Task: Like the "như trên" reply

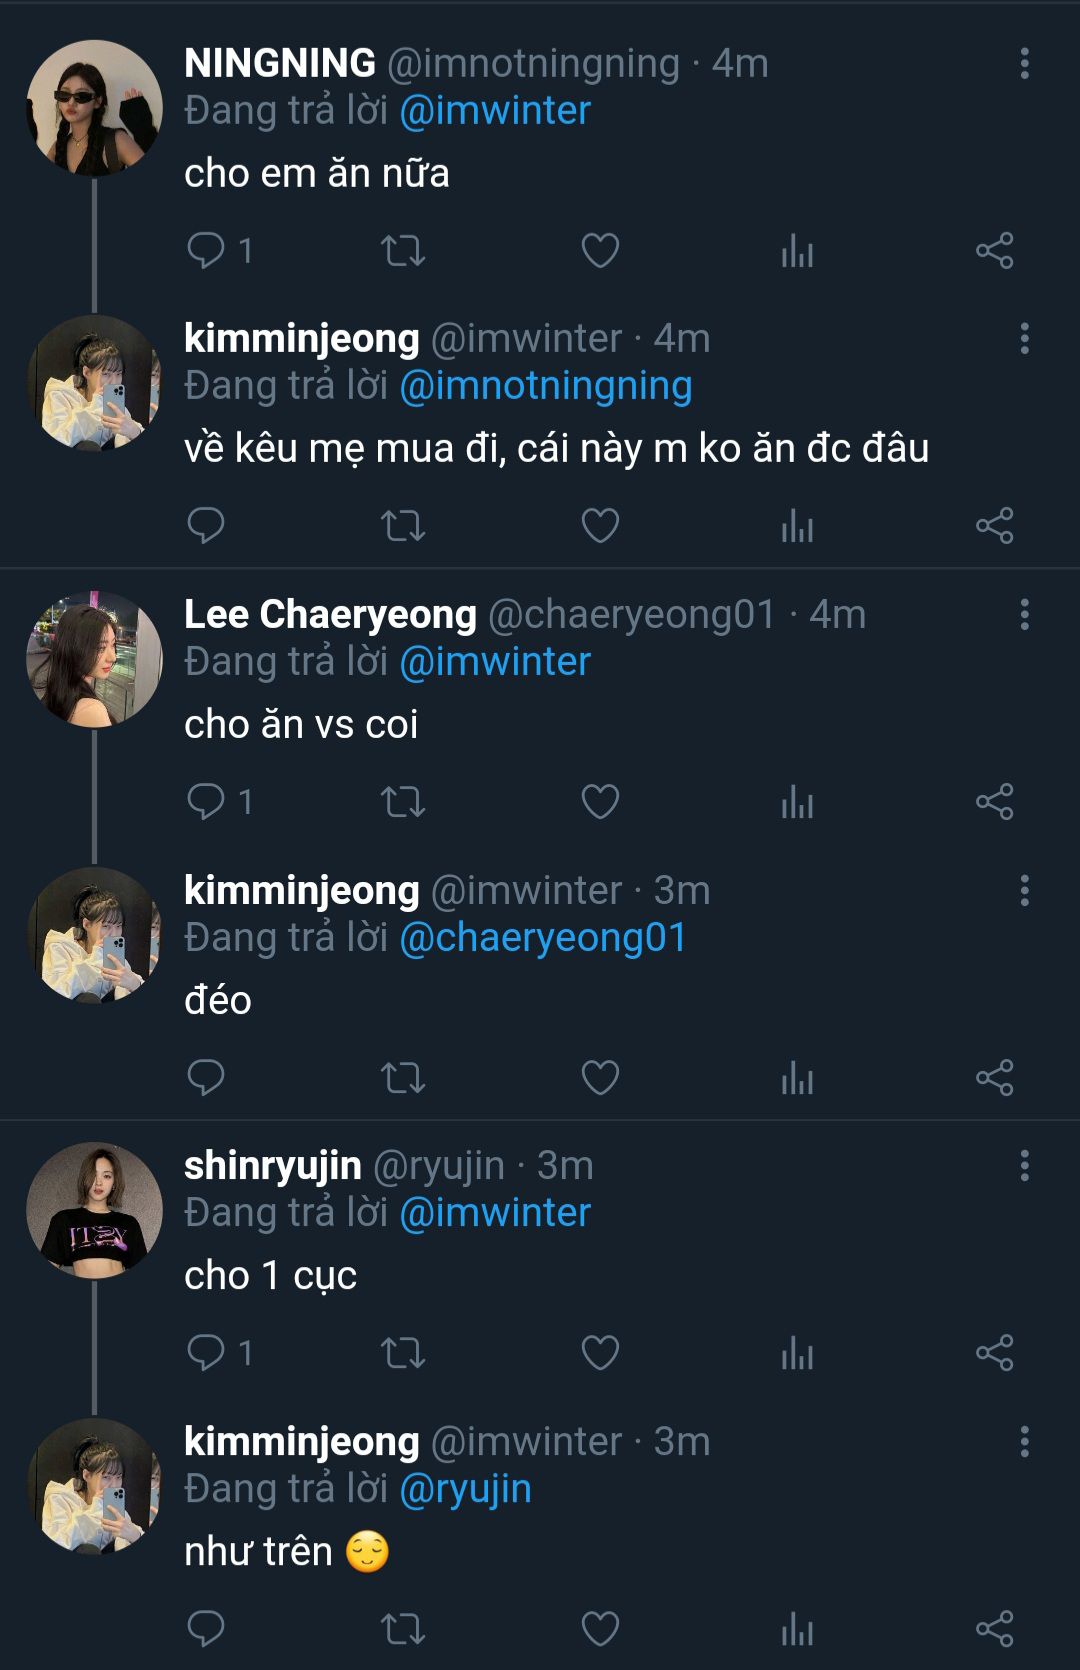Action: coord(600,1628)
